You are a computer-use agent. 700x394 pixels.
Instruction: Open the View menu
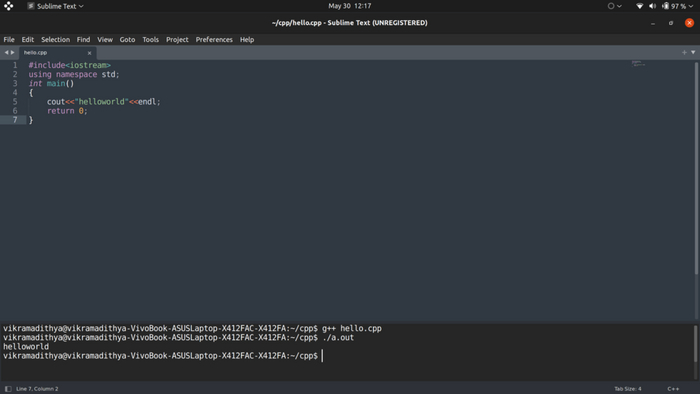click(x=105, y=39)
